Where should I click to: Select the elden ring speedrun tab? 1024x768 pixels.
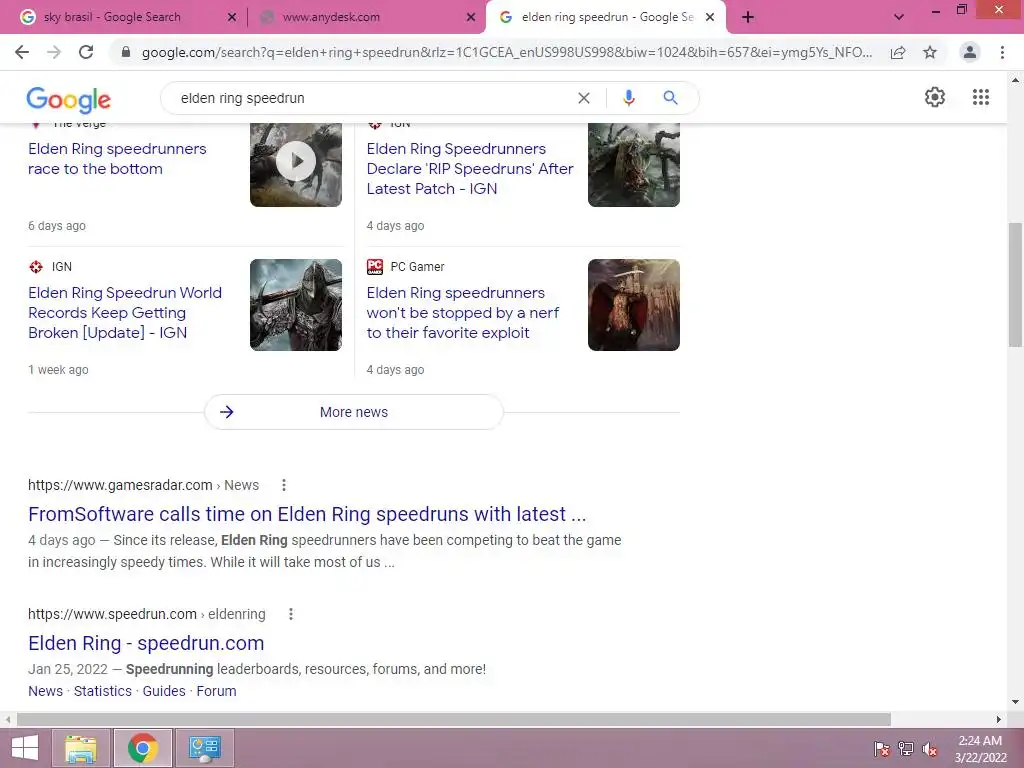[606, 17]
